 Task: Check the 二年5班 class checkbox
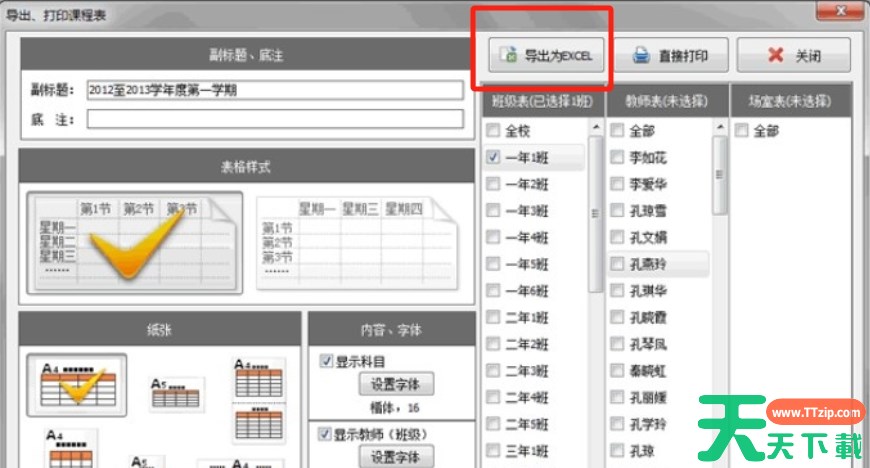point(493,424)
